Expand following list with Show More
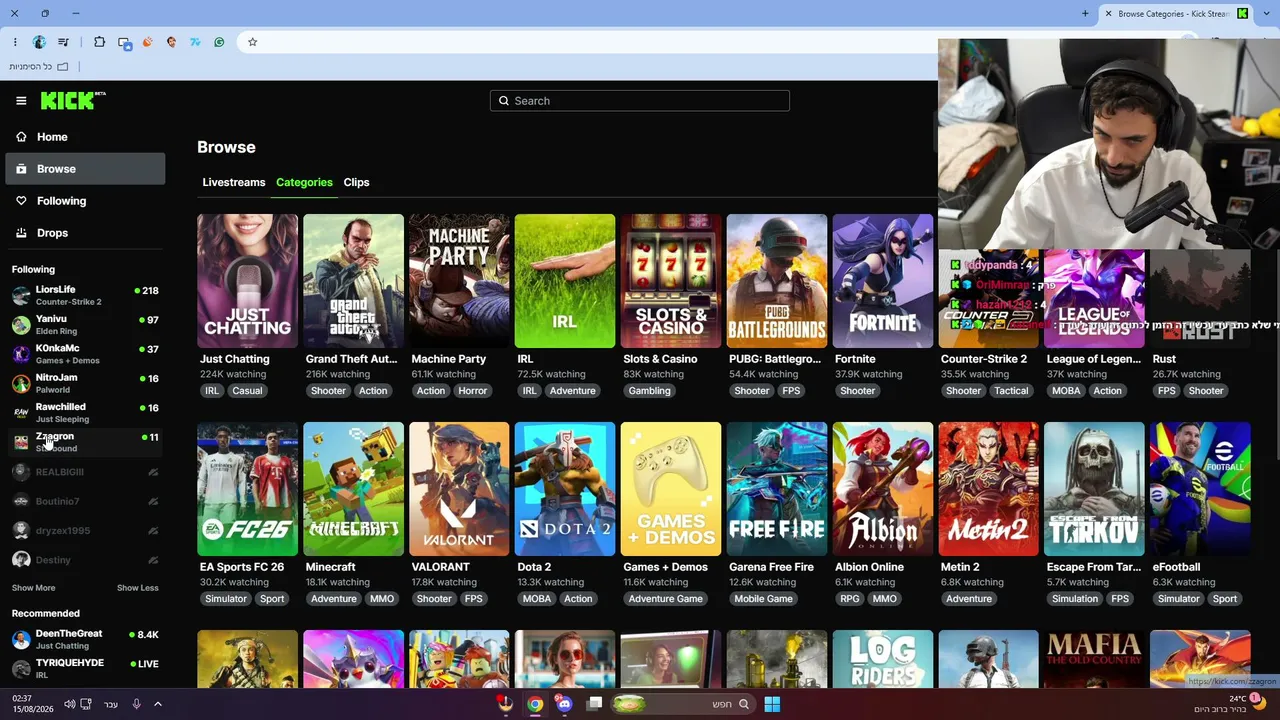Screen dimensions: 1280x720 (x=33, y=588)
